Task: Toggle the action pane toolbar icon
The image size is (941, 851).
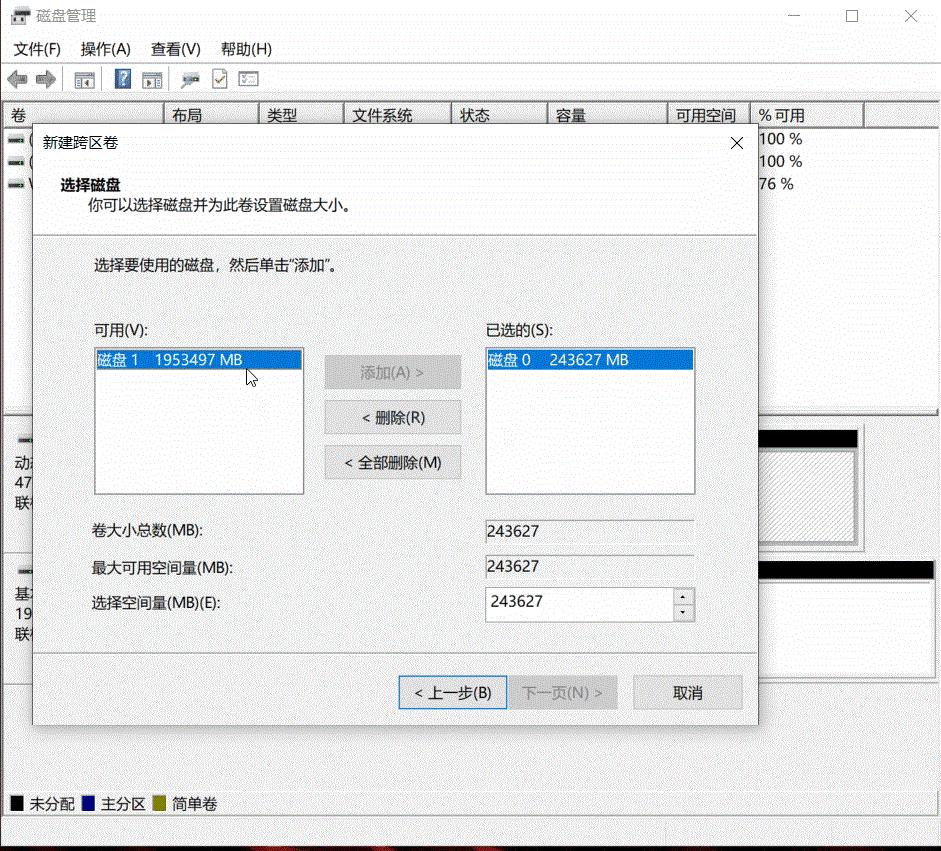Action: [151, 79]
